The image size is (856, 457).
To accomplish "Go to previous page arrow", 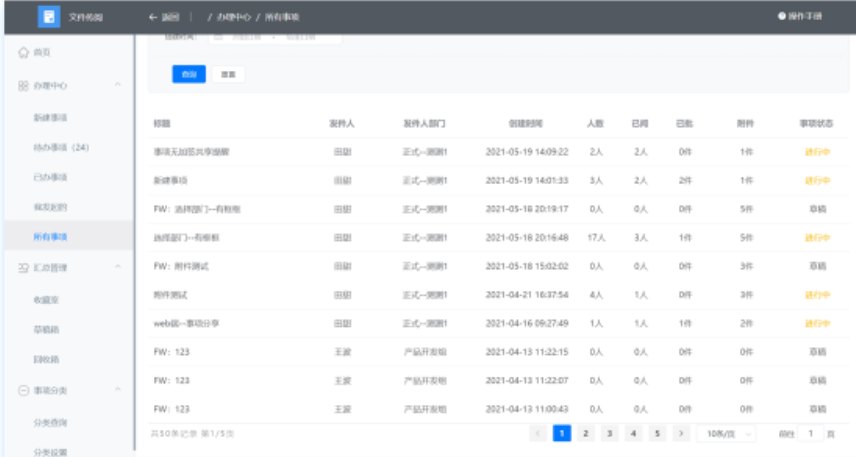I will coord(538,434).
